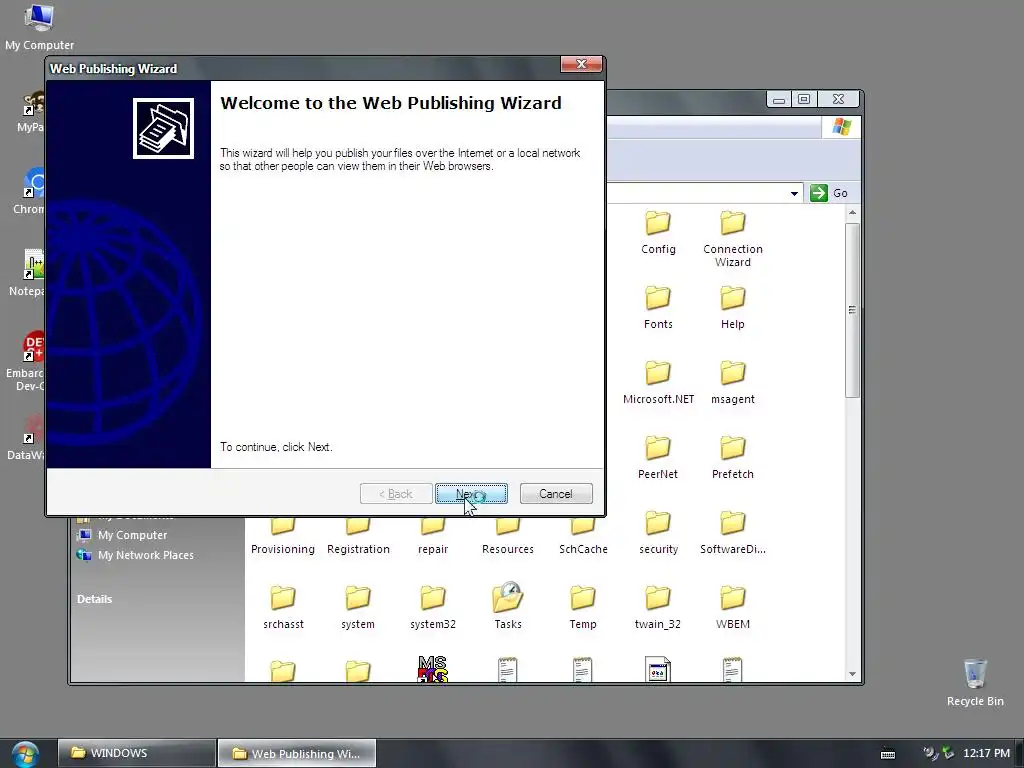Image resolution: width=1024 pixels, height=768 pixels.
Task: Click the vertical scrollbar thumb
Action: [x=852, y=310]
